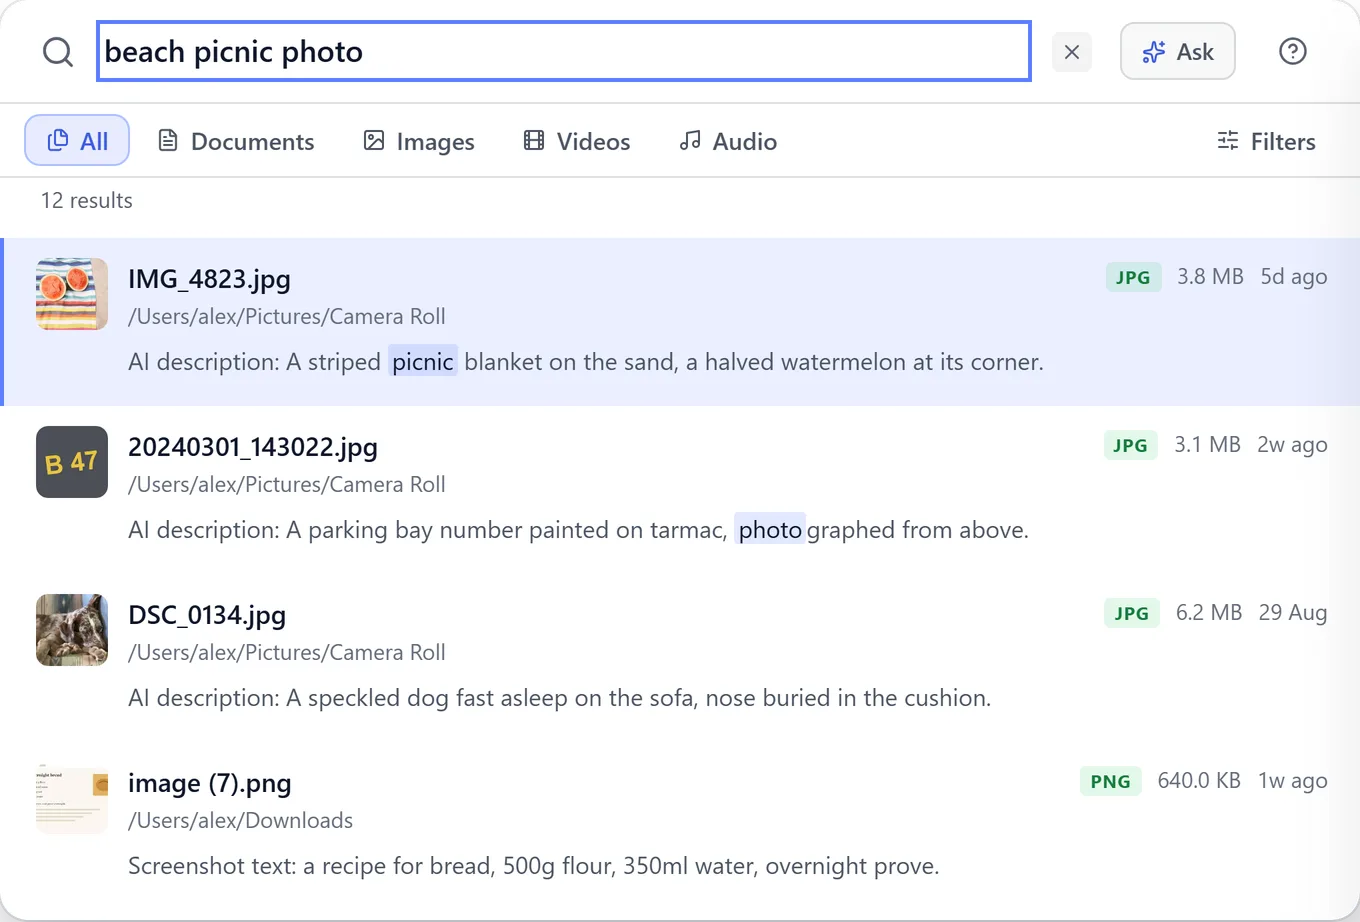Focus the search field containing beach picnic photo
This screenshot has width=1360, height=922.
[564, 51]
